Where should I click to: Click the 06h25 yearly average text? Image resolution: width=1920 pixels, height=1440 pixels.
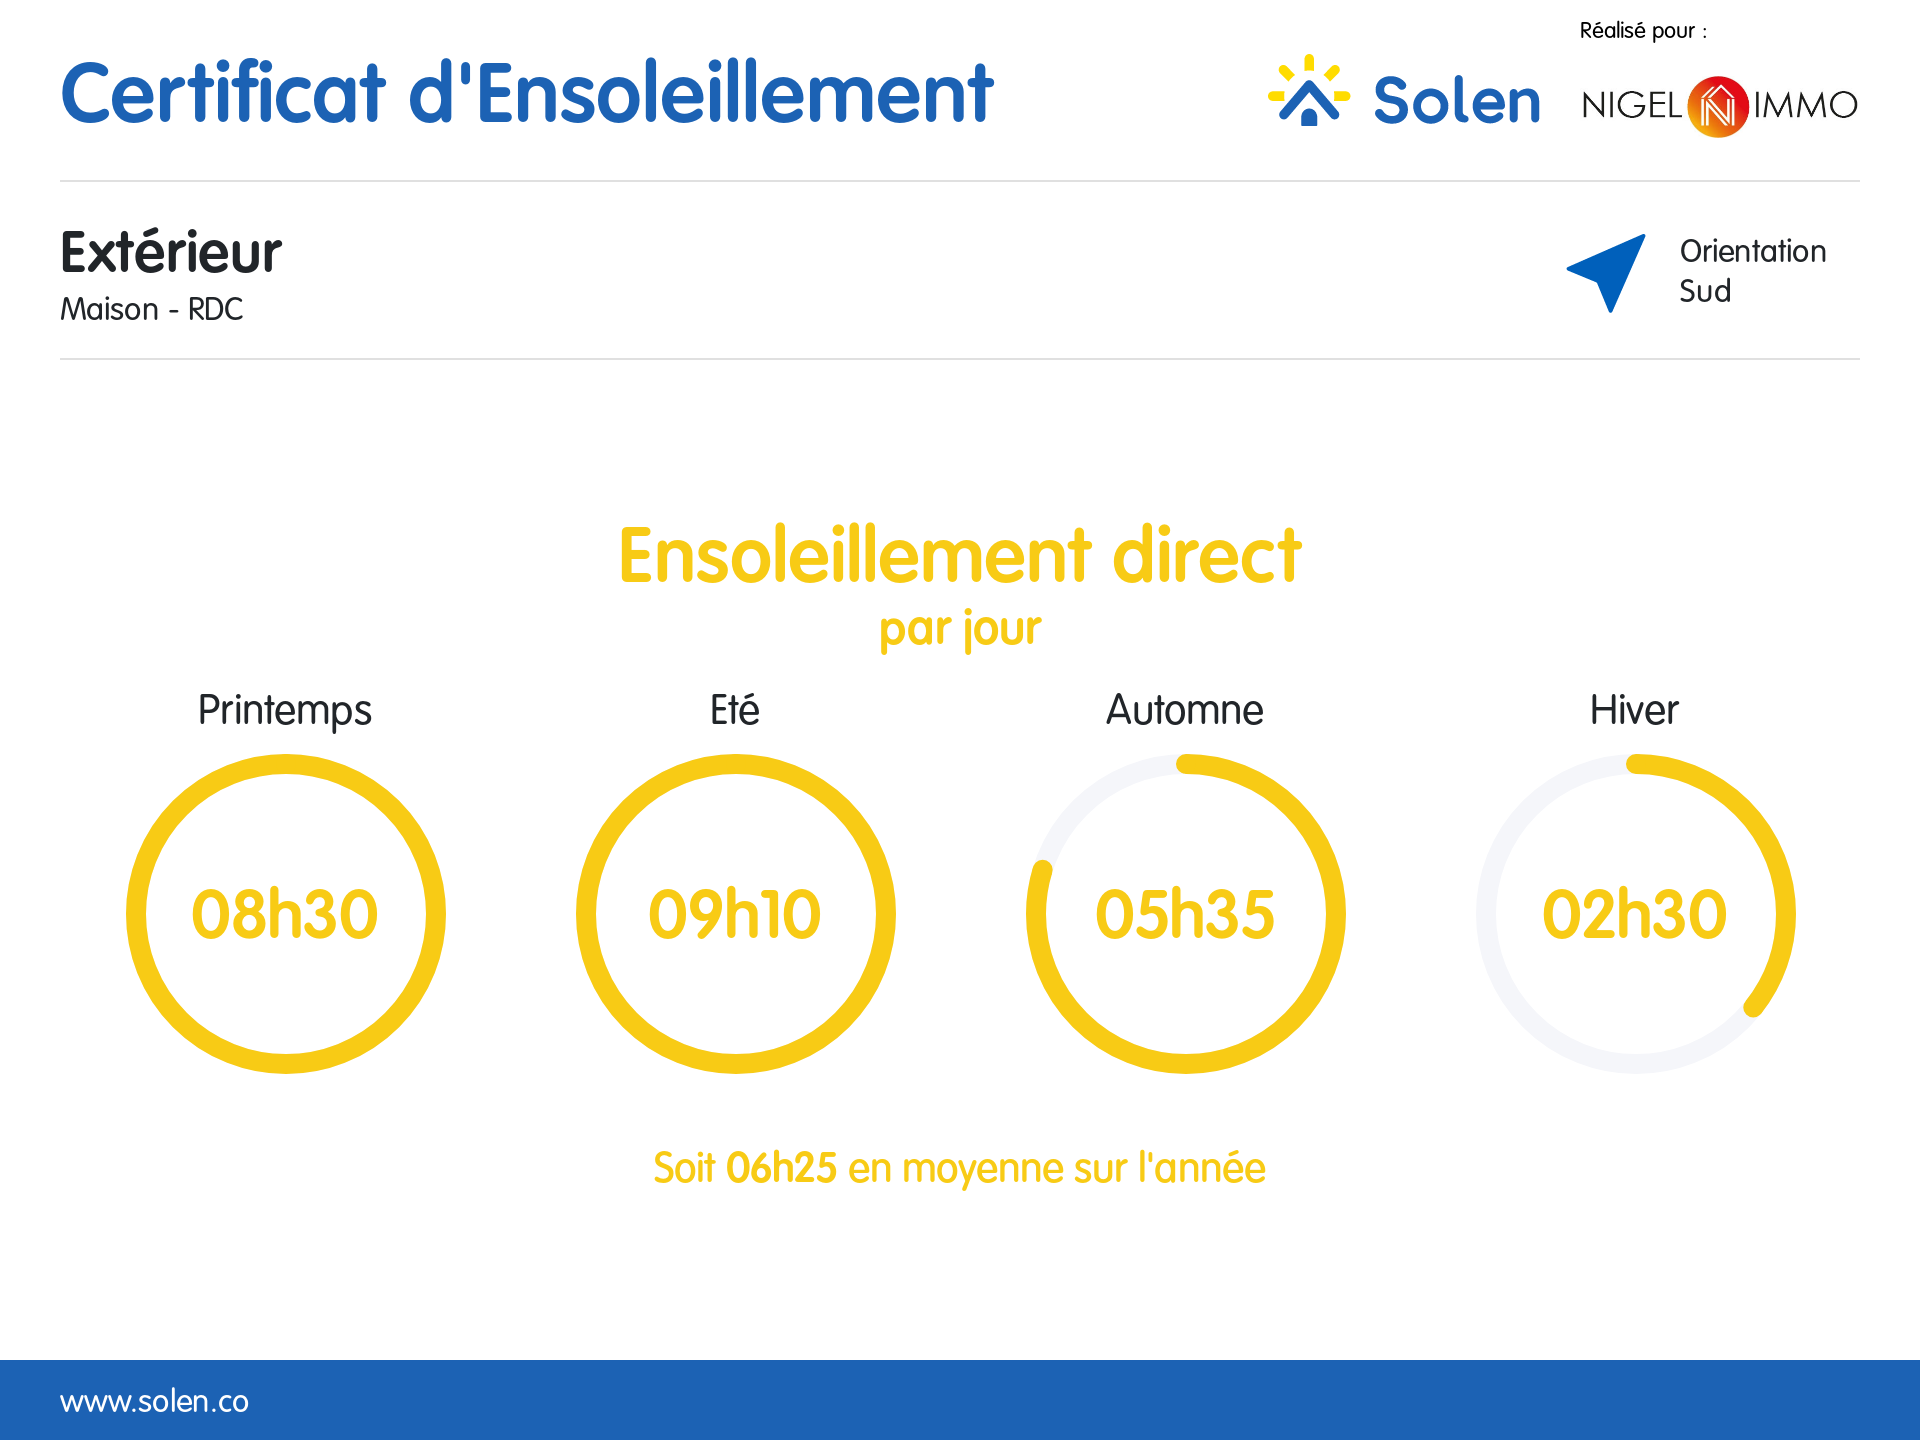781,1168
